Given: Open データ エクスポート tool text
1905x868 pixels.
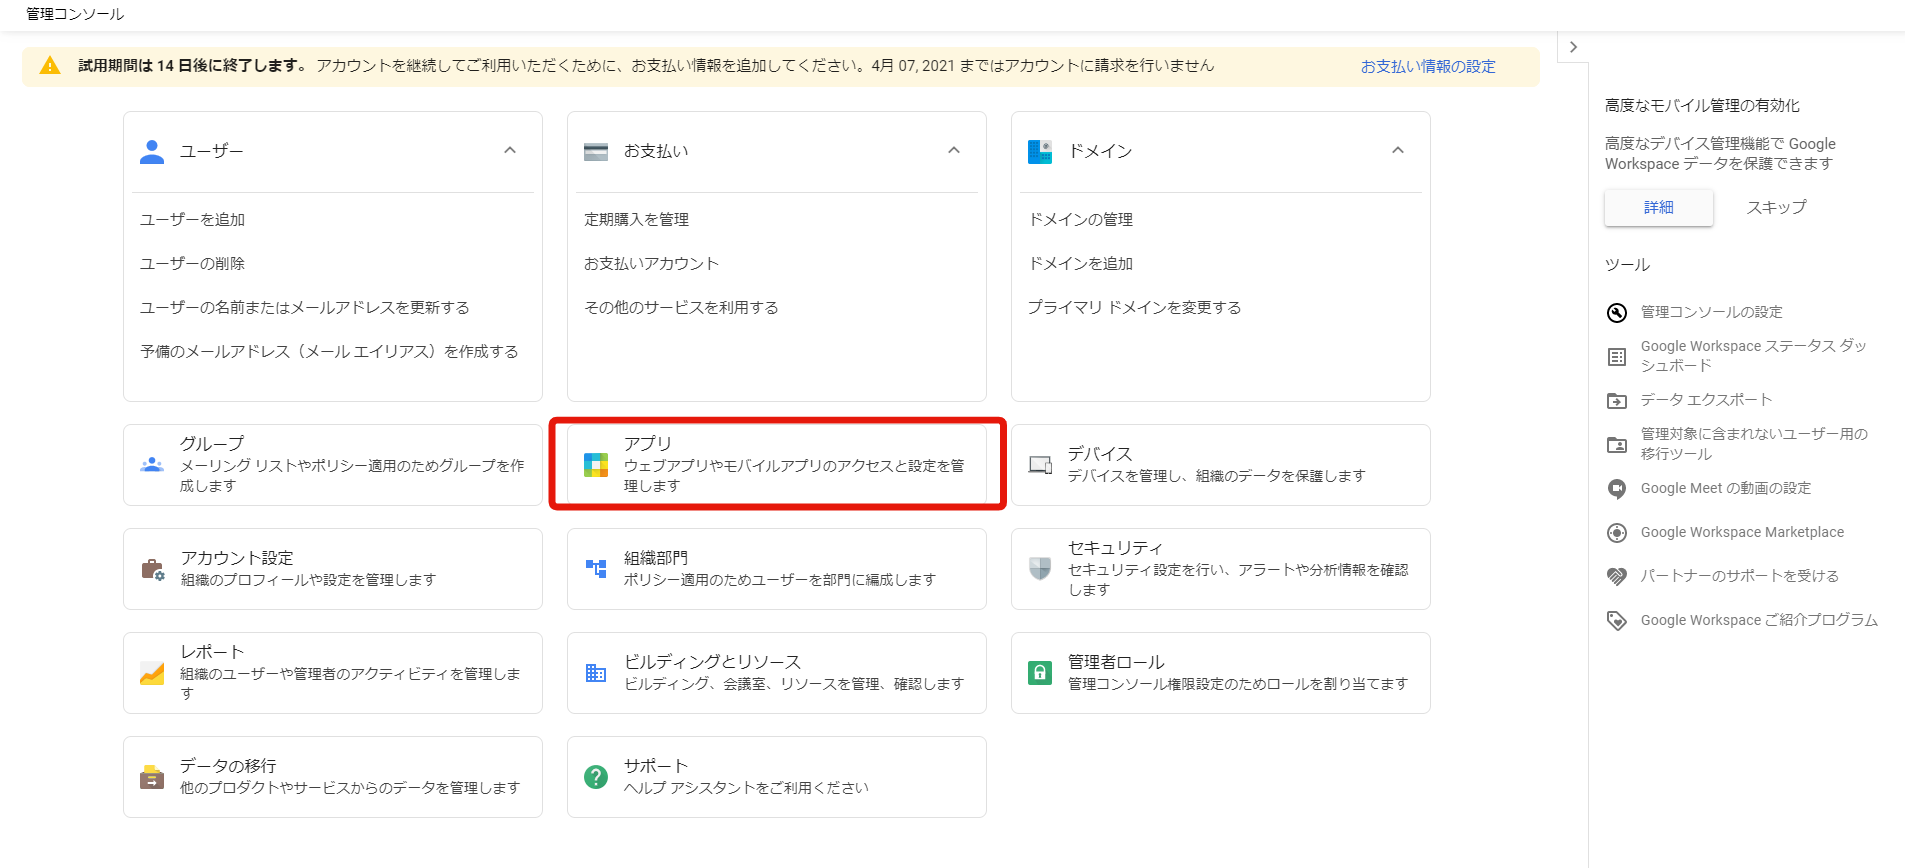Looking at the screenshot, I should 1707,400.
